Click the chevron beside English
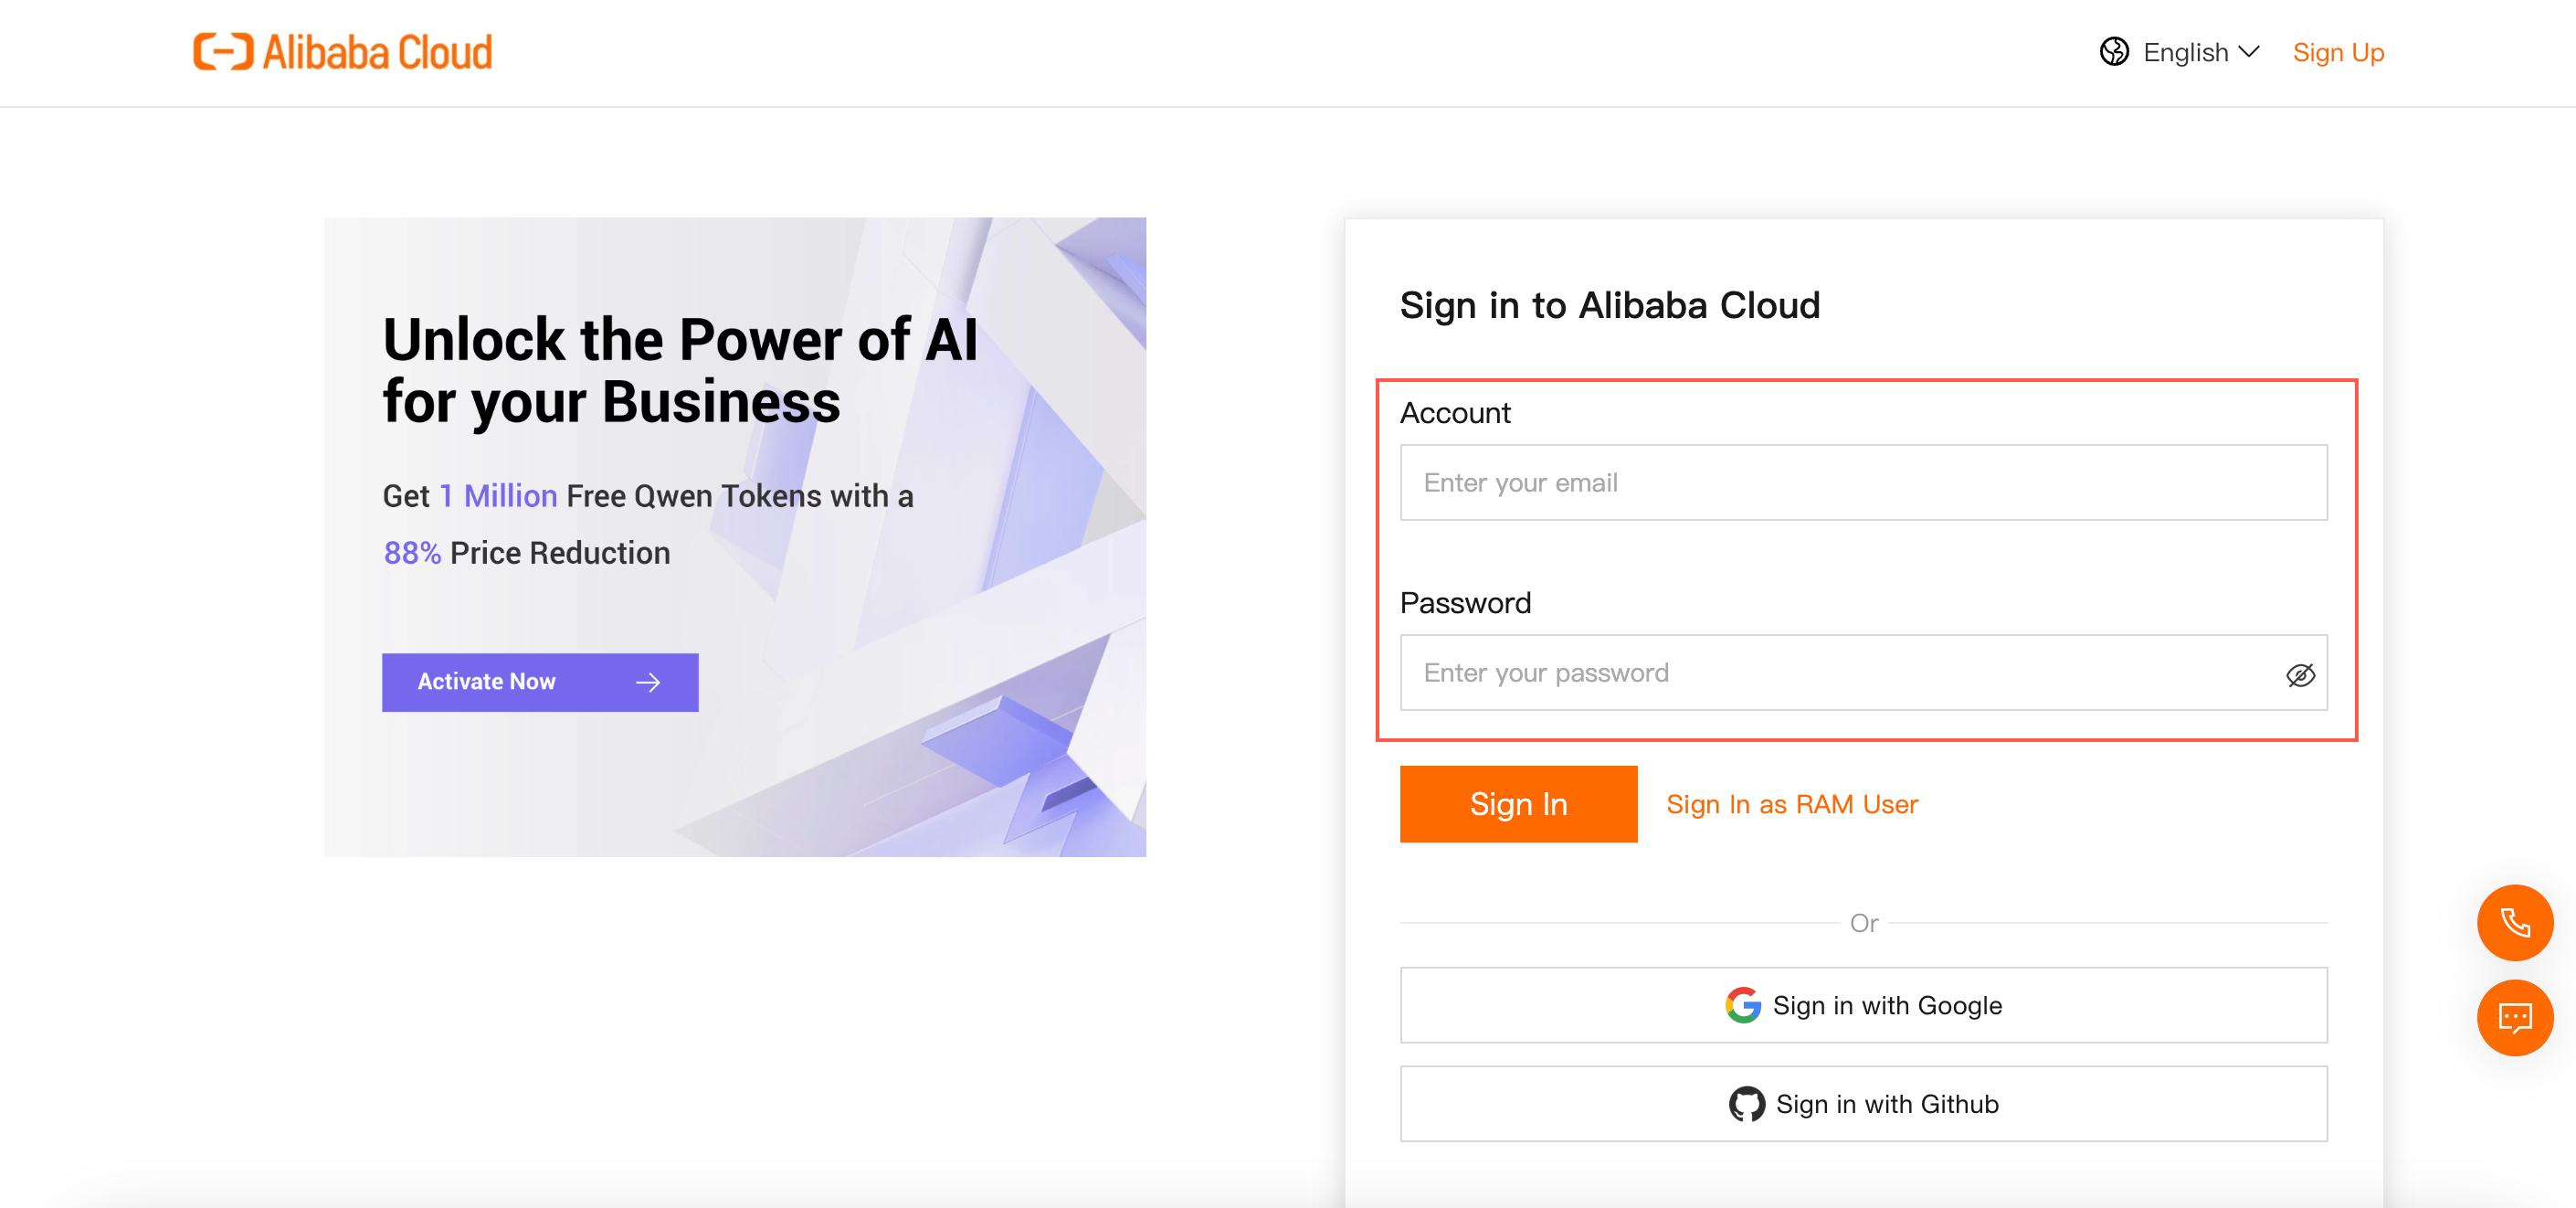This screenshot has height=1208, width=2576. (x=2249, y=52)
